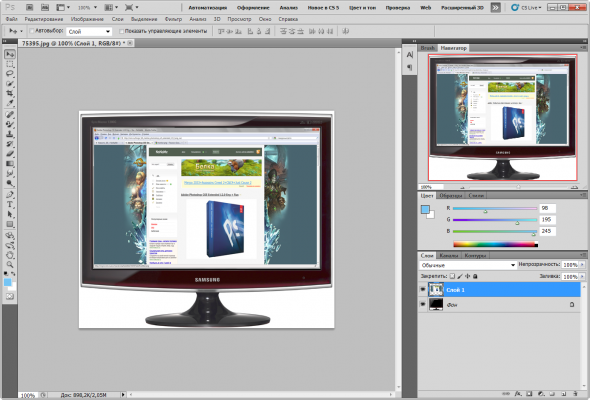The height and width of the screenshot is (400, 590).
Task: Open the View Extras dropdown
Action: pos(63,8)
